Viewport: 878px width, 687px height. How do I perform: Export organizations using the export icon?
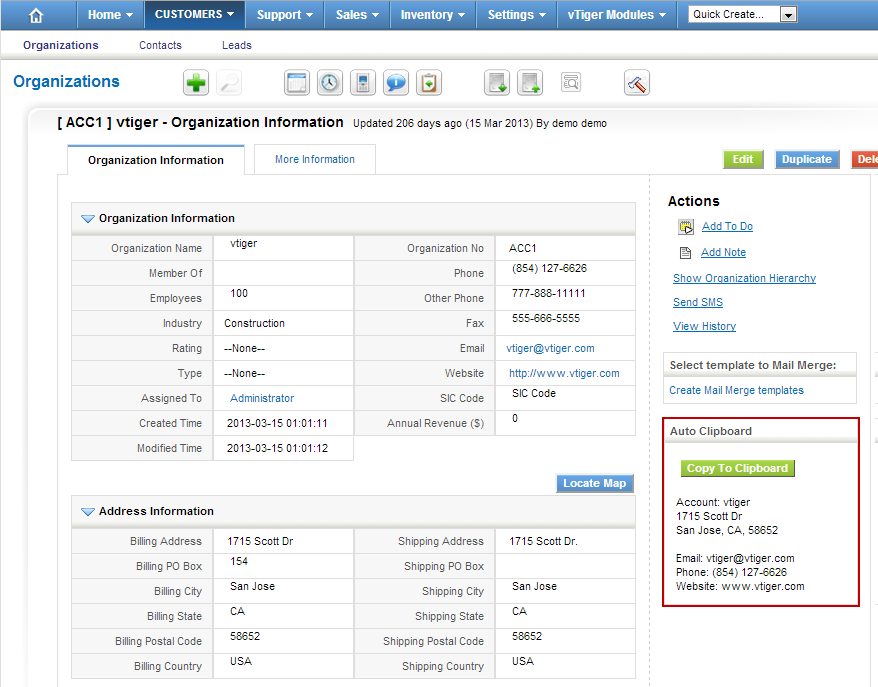click(530, 83)
